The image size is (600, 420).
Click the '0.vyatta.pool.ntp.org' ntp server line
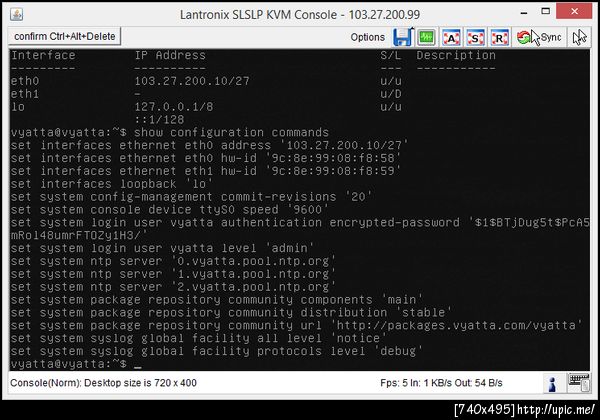point(173,261)
